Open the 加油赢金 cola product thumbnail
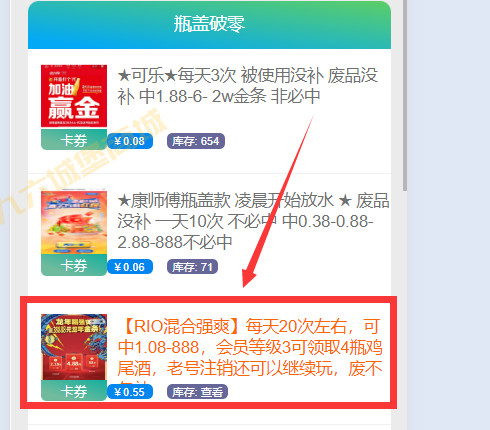This screenshot has height=430, width=490. [x=74, y=96]
